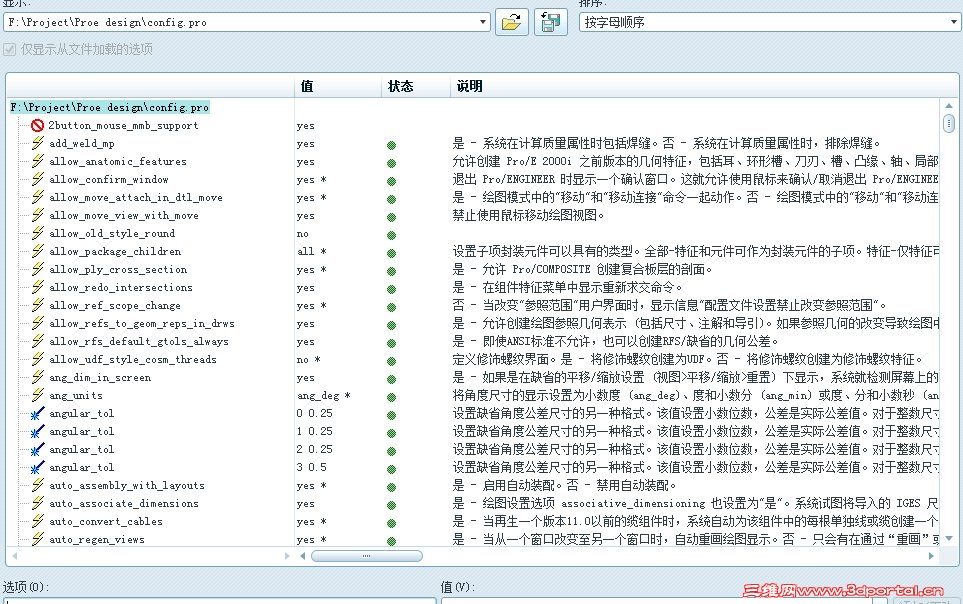Click the vertical scrollbar down arrow

(948, 538)
